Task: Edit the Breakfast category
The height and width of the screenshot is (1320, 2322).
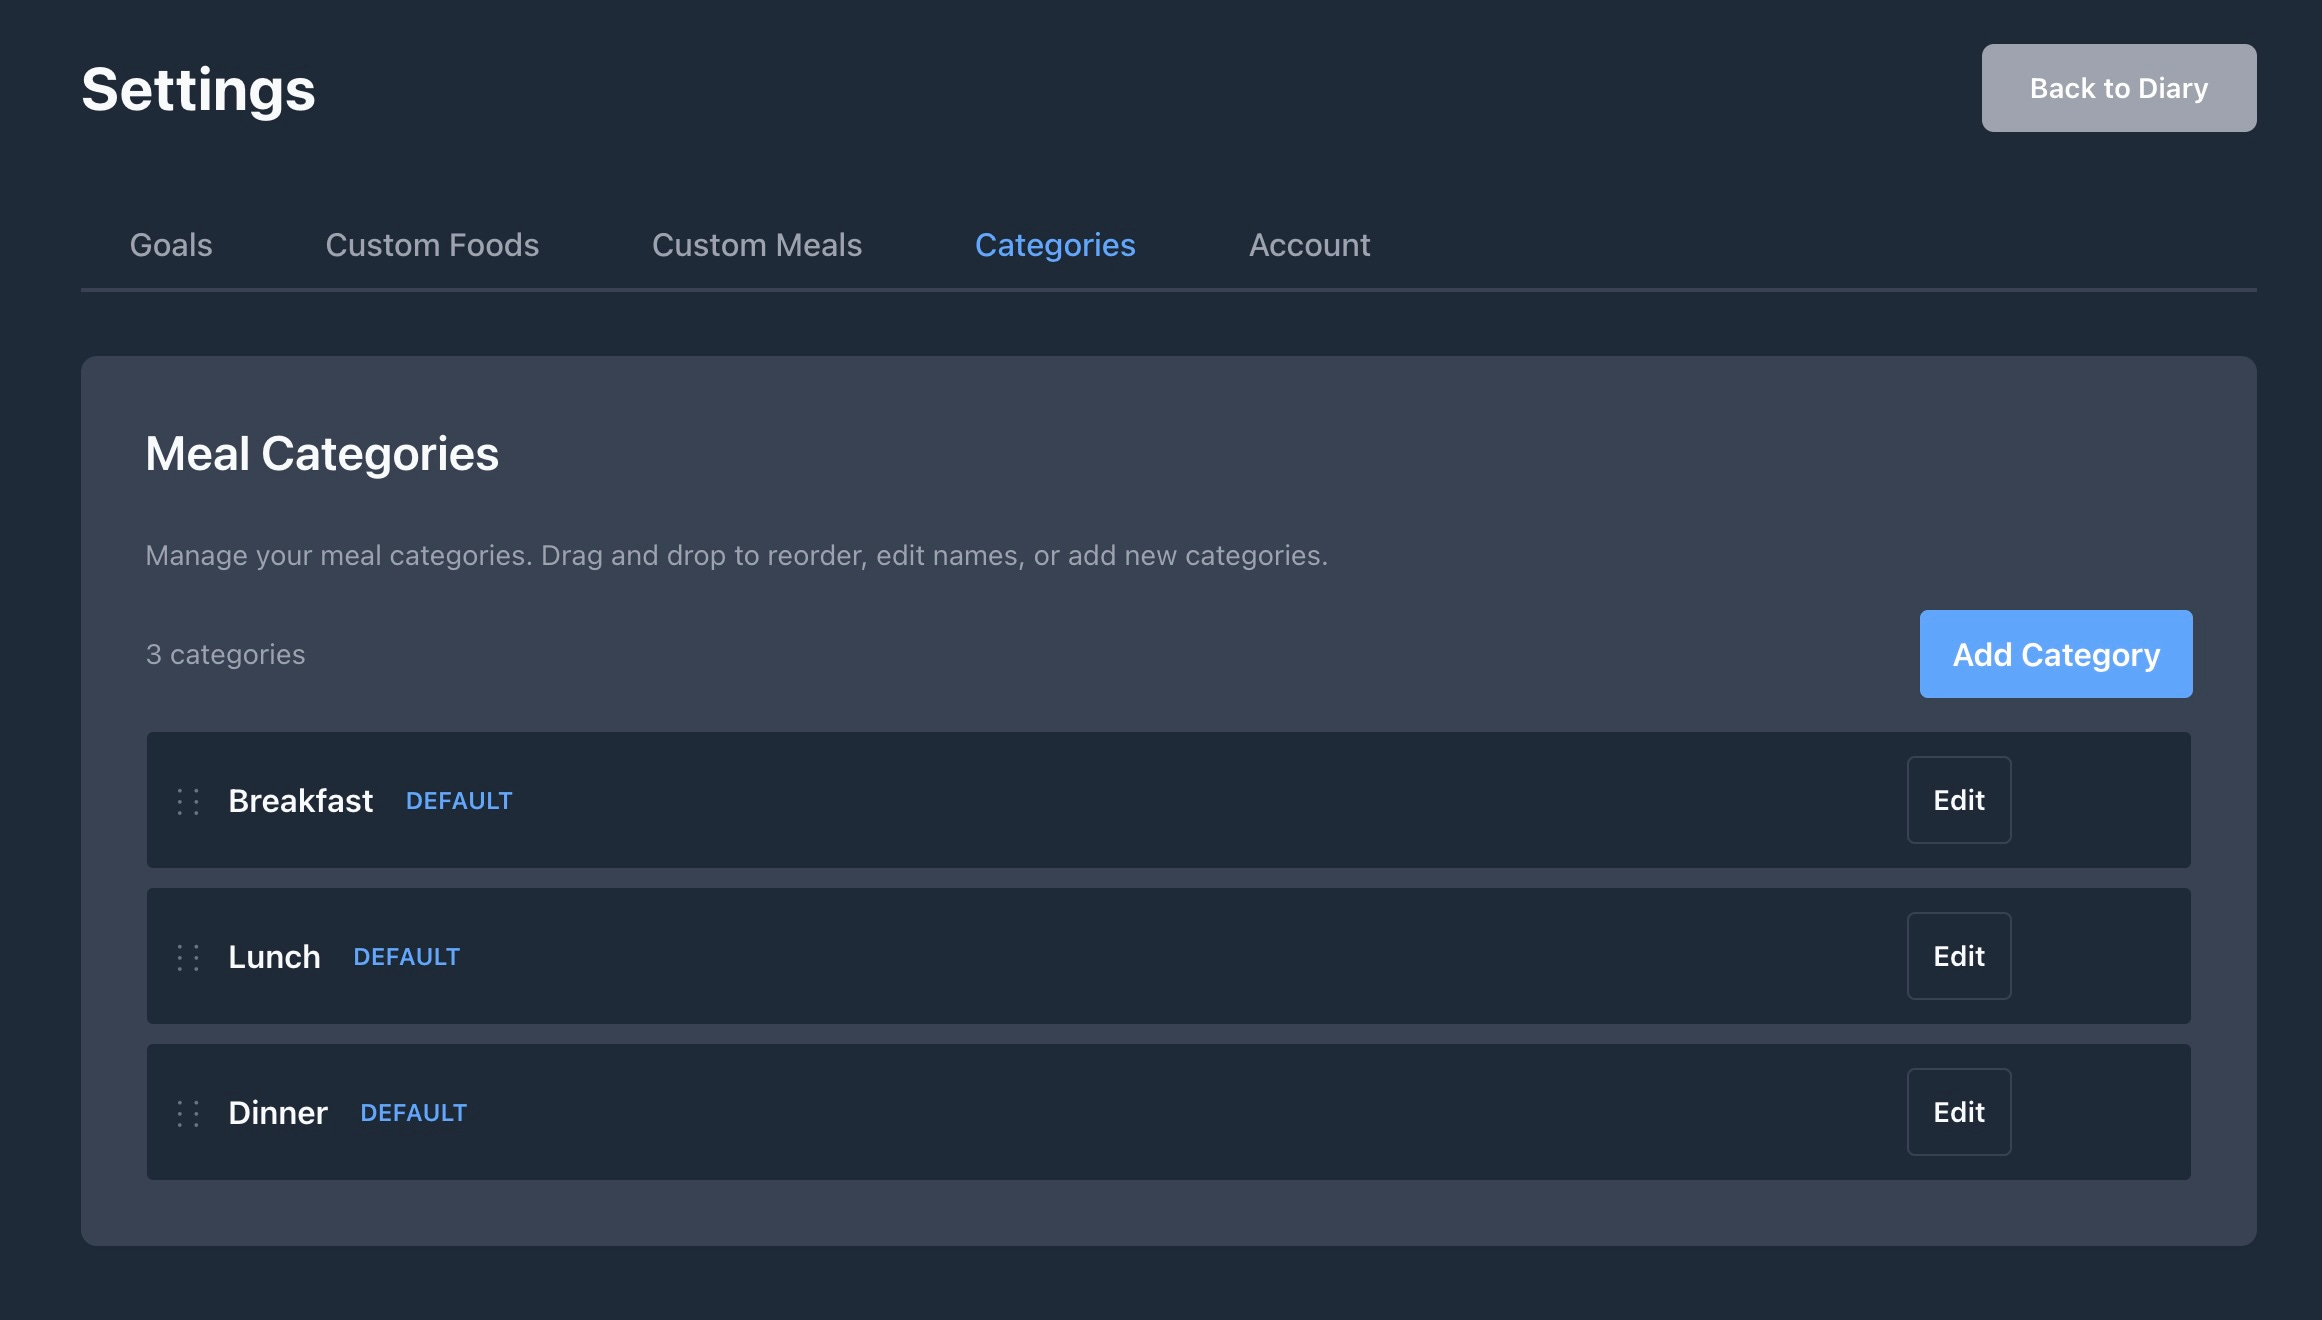Action: [1958, 800]
